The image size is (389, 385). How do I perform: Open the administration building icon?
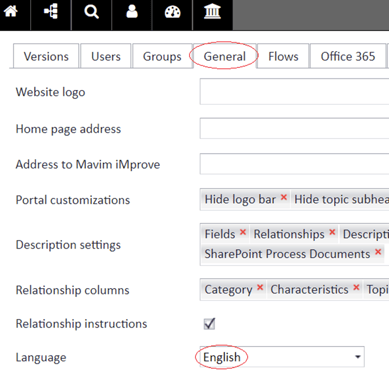(212, 12)
